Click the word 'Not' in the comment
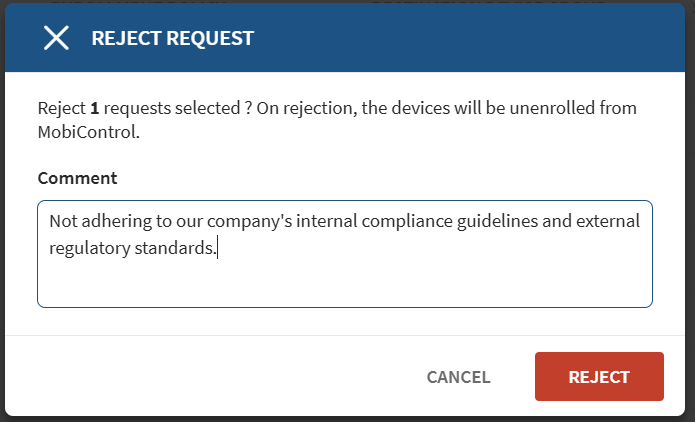 [x=64, y=221]
